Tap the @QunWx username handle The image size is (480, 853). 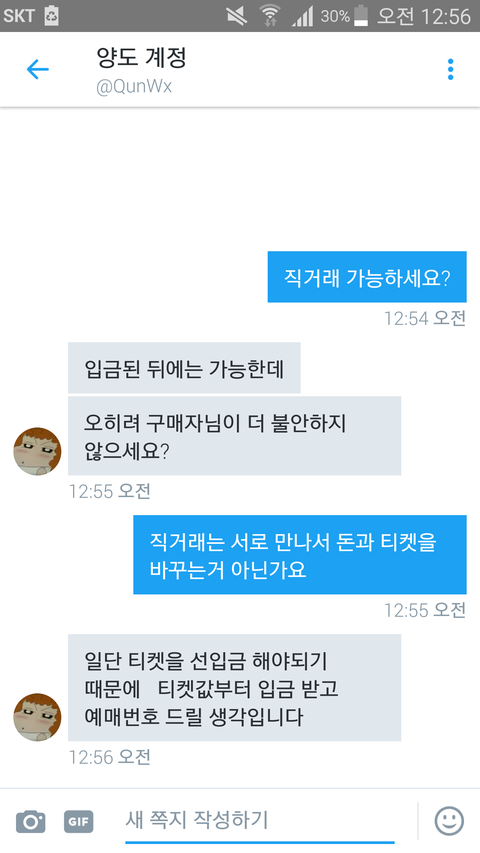pyautogui.click(x=134, y=86)
